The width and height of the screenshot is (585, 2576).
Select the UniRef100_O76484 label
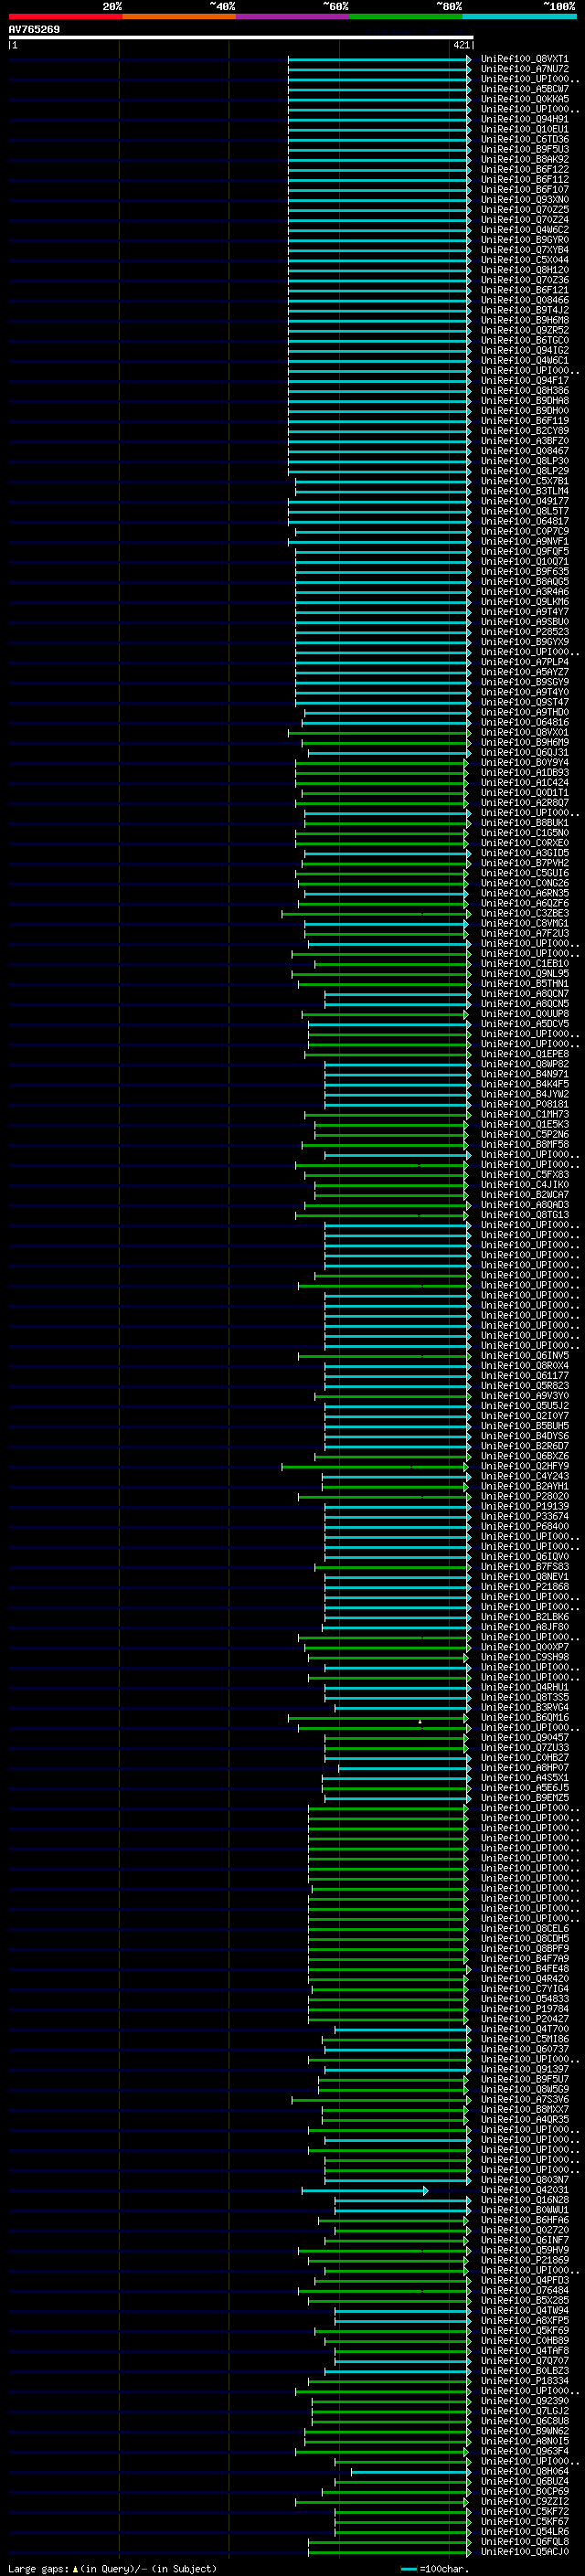[x=524, y=2290]
